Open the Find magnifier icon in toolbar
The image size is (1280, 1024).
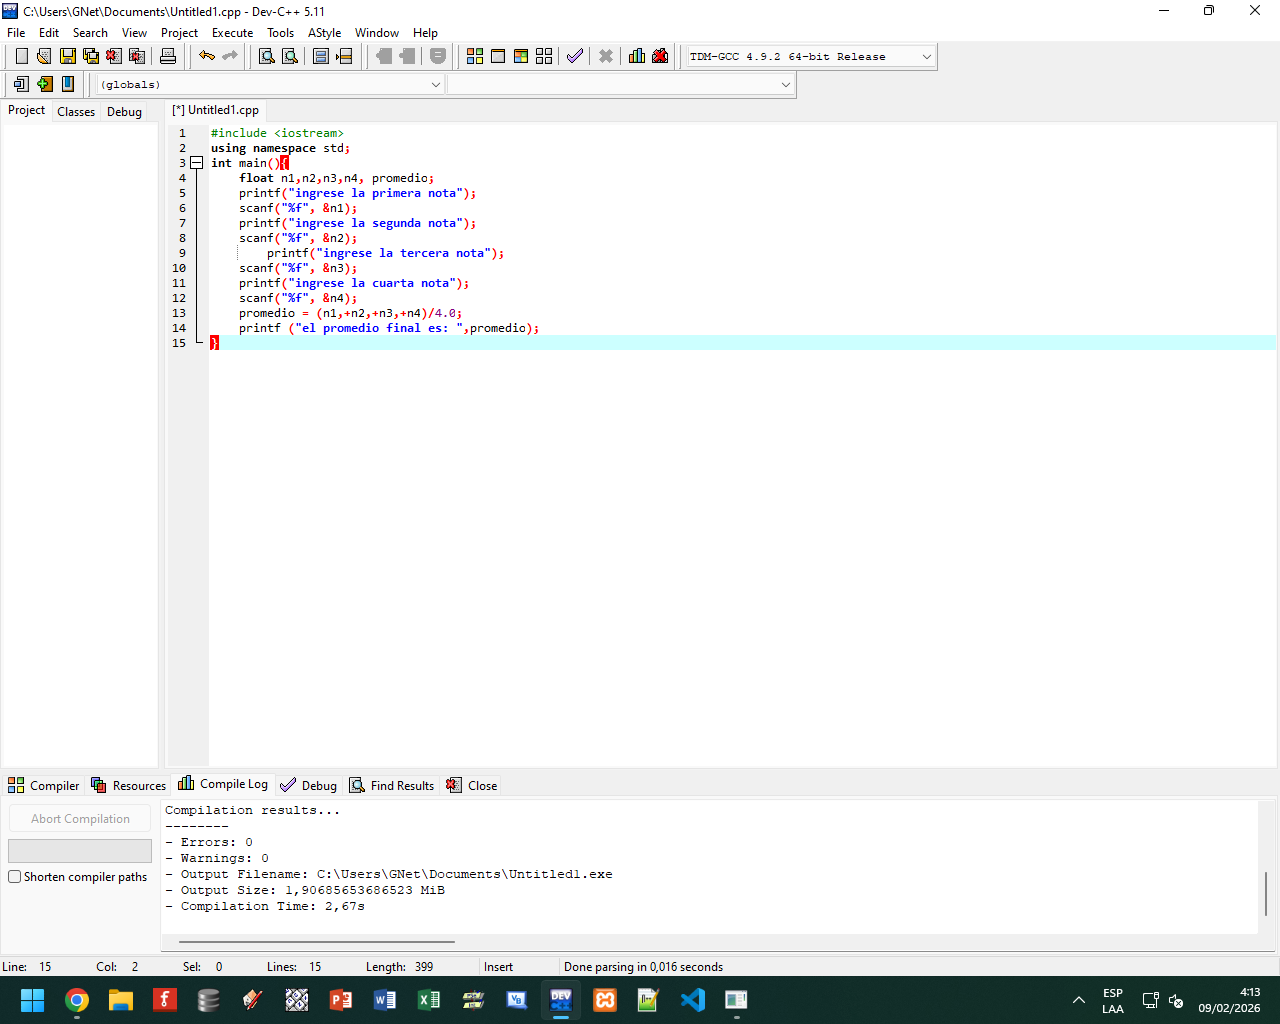pos(267,57)
